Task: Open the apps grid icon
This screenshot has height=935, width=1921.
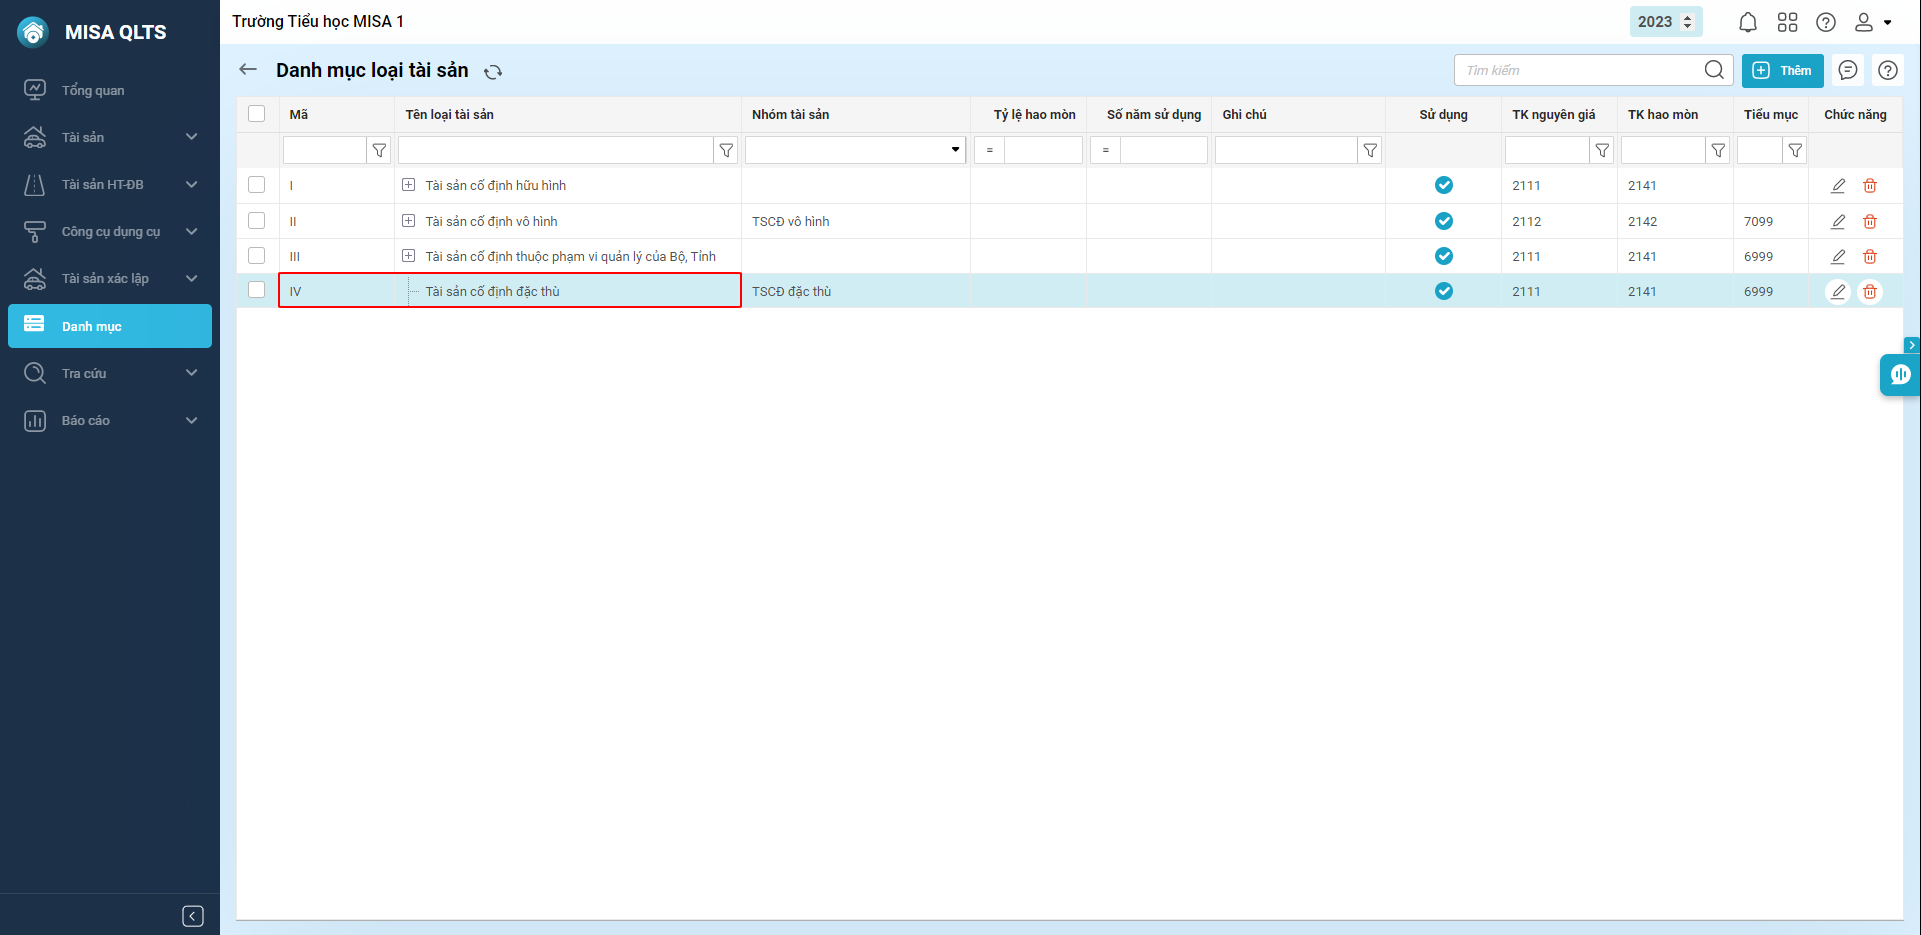Action: point(1787,22)
